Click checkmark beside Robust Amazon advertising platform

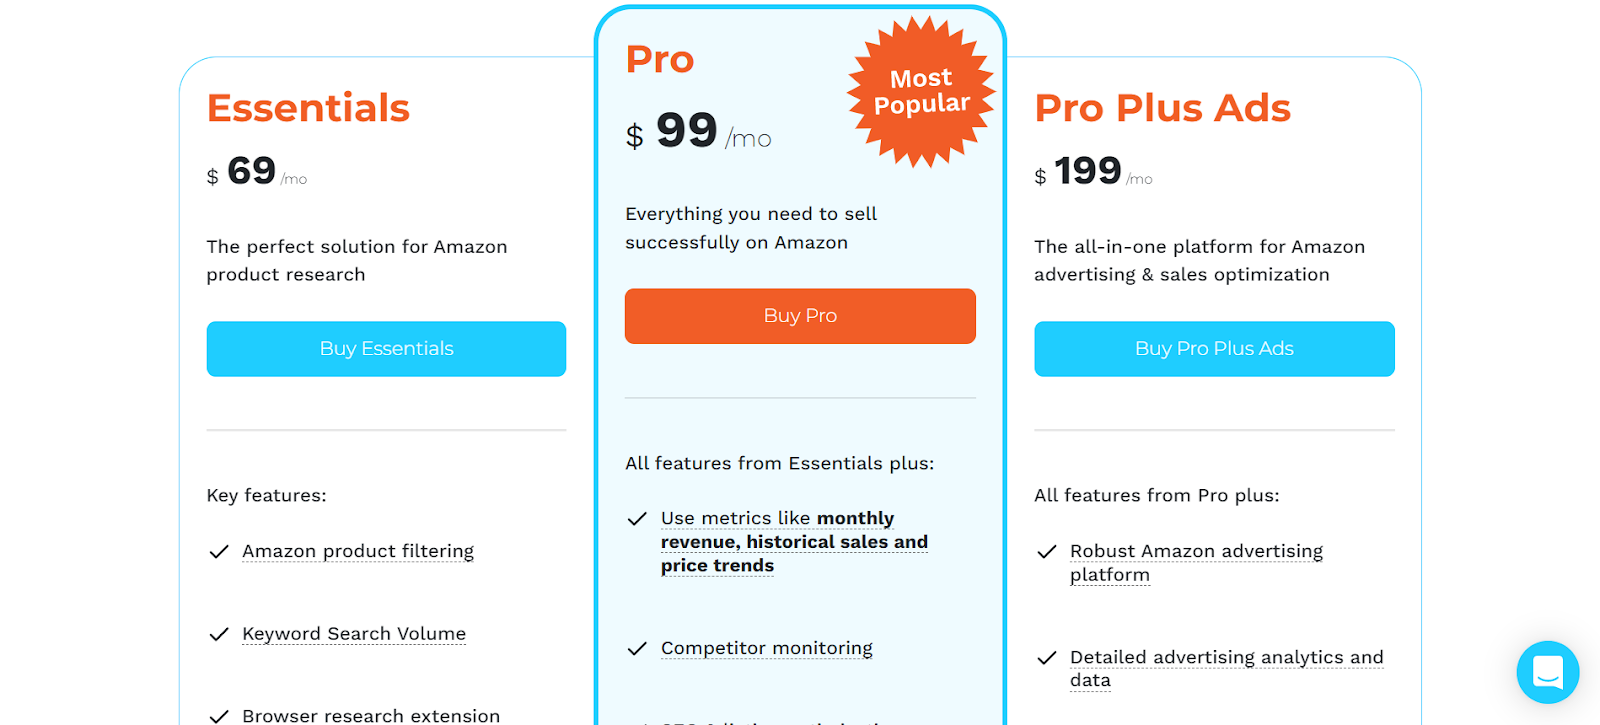(x=1047, y=552)
